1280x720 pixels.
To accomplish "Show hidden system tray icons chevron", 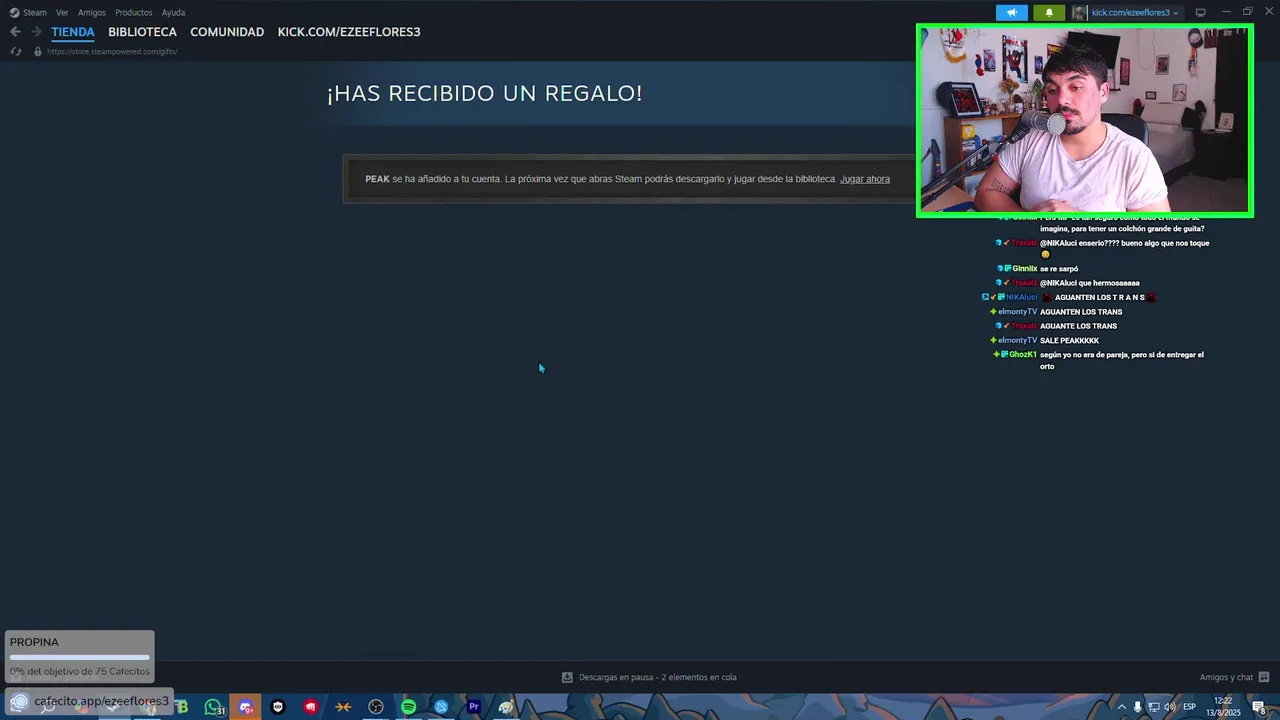I will 1121,707.
